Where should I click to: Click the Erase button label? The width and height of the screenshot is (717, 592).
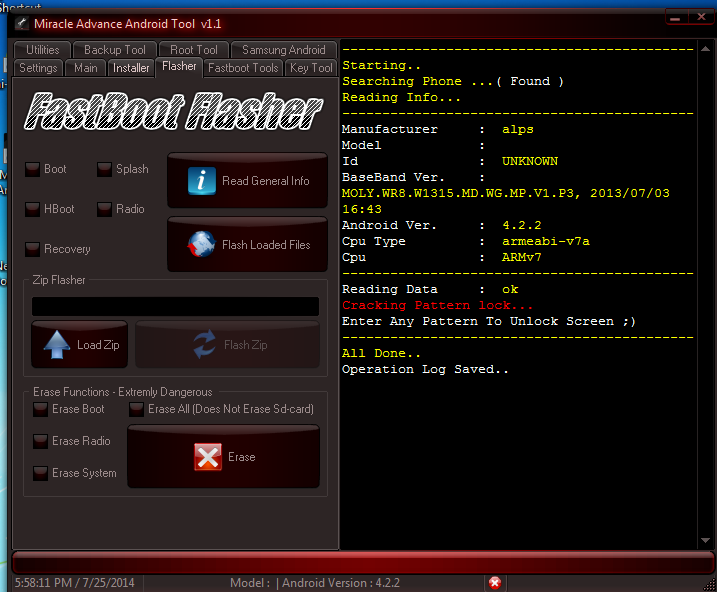pos(242,457)
